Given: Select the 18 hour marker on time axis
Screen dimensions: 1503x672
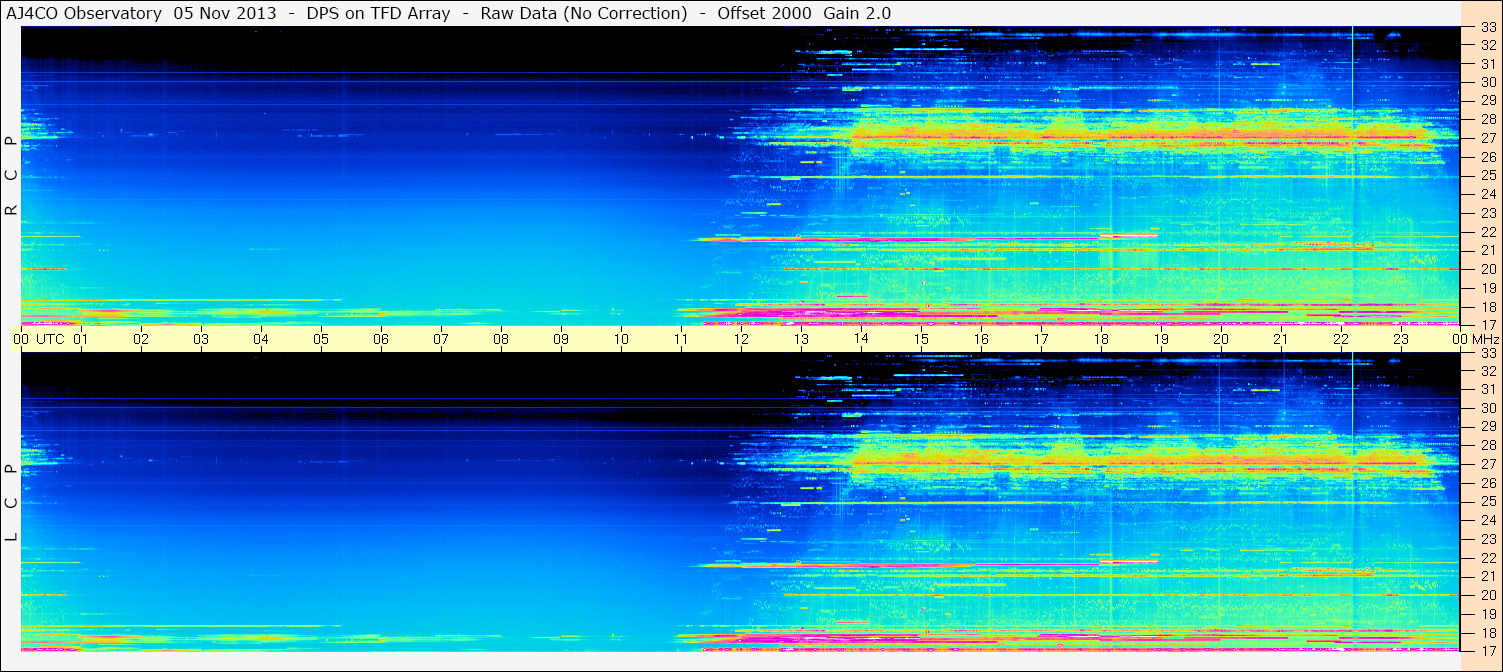Looking at the screenshot, I should click(1101, 339).
